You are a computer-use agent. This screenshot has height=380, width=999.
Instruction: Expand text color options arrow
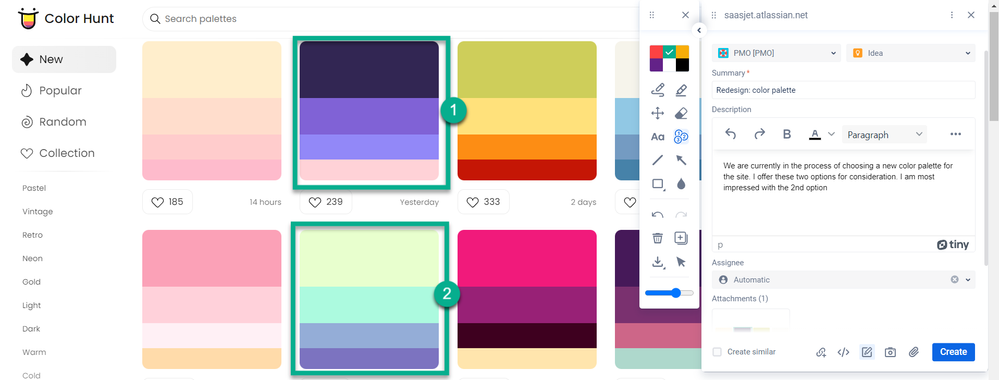point(831,134)
